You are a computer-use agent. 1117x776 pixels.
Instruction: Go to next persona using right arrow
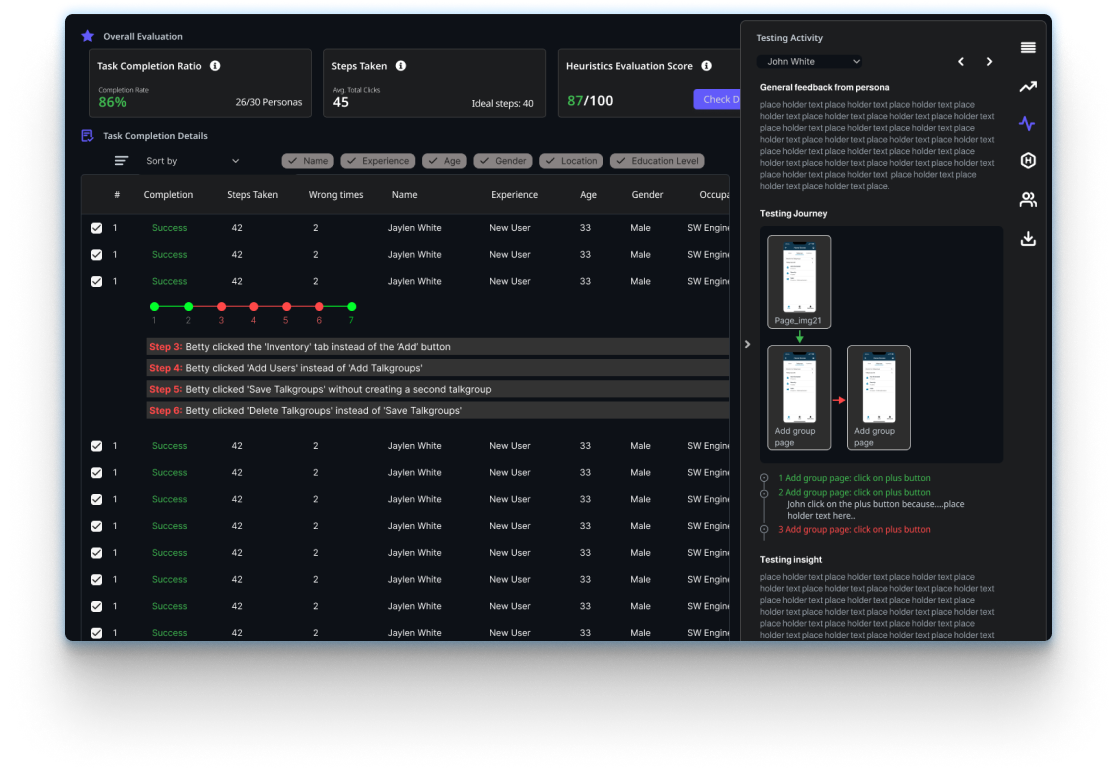[x=990, y=62]
